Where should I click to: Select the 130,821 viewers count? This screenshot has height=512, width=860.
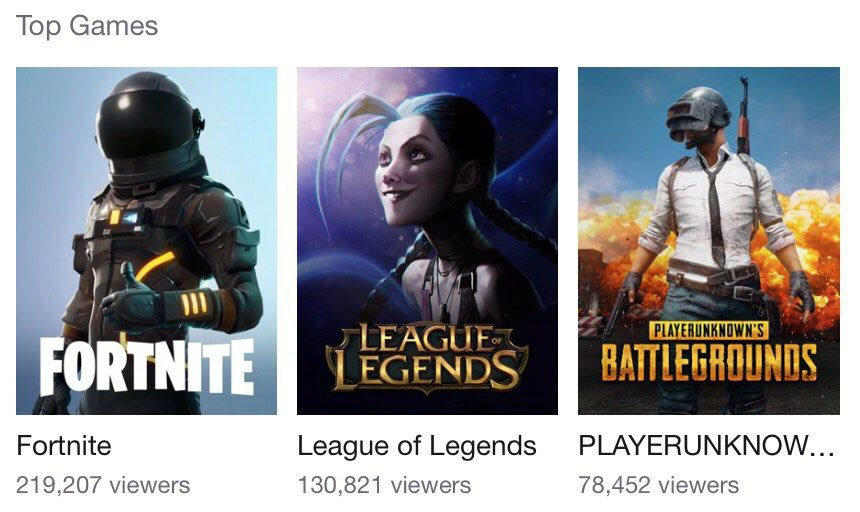(384, 485)
